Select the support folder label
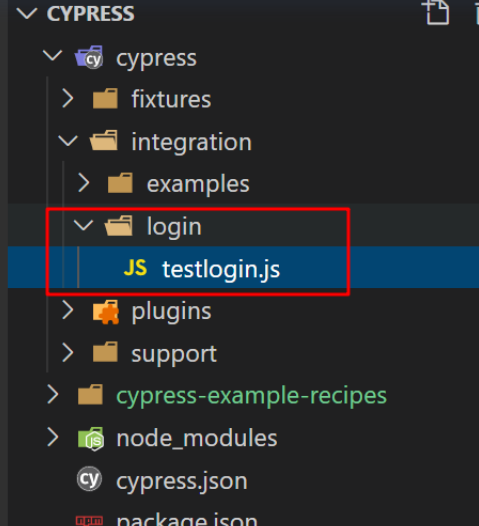 click(x=174, y=354)
